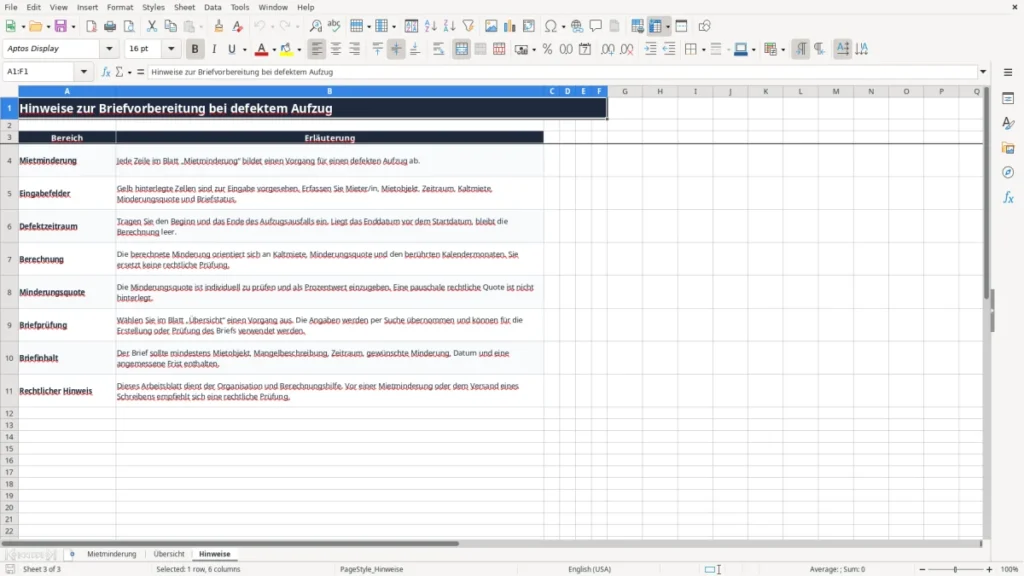1024x576 pixels.
Task: Cut the selected cells
Action: click(152, 26)
